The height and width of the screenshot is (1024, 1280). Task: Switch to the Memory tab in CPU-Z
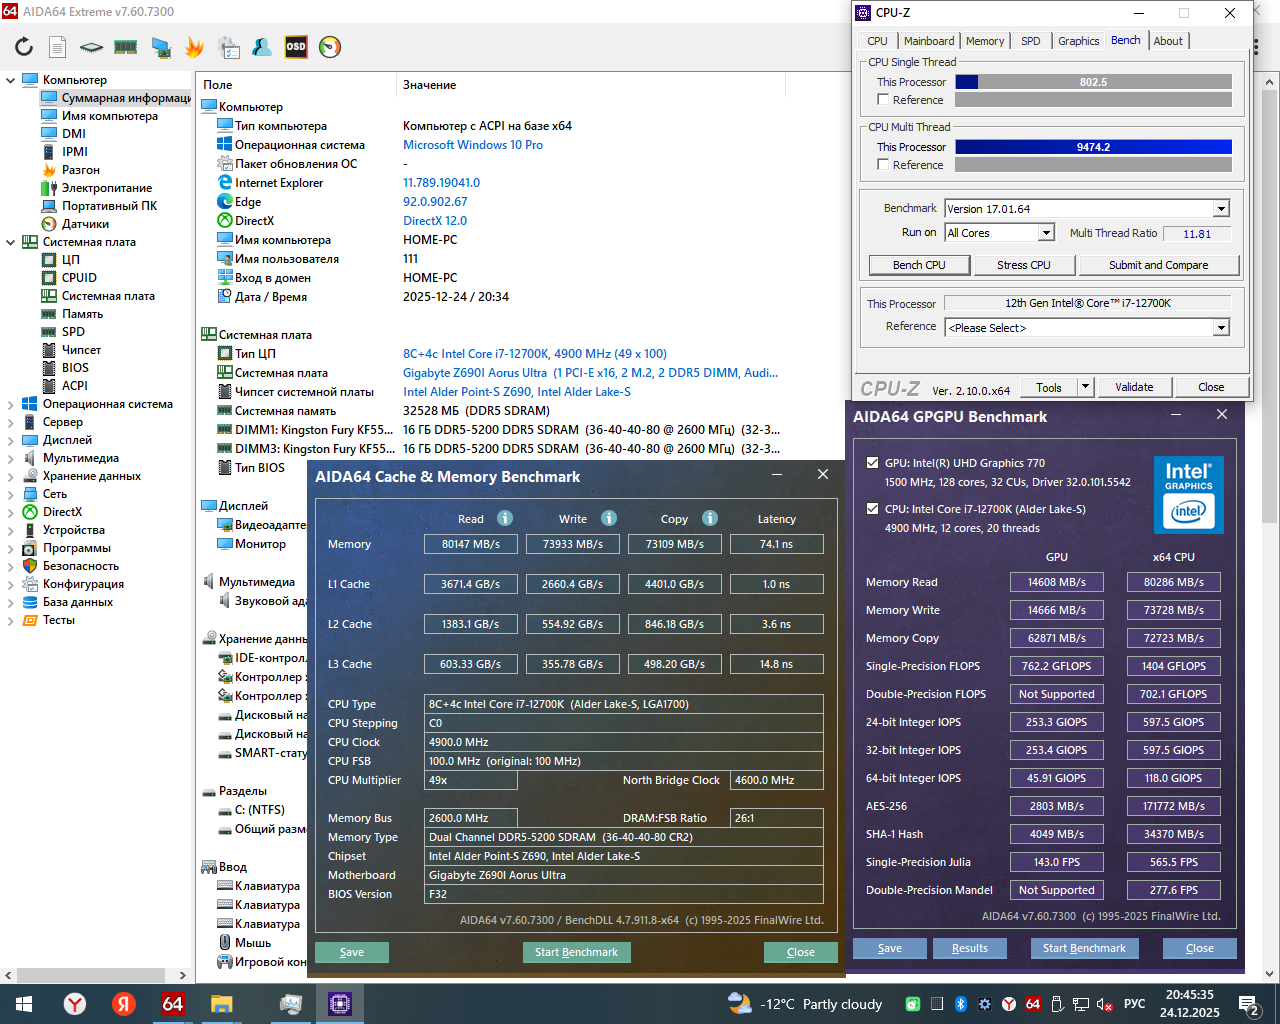click(x=985, y=41)
